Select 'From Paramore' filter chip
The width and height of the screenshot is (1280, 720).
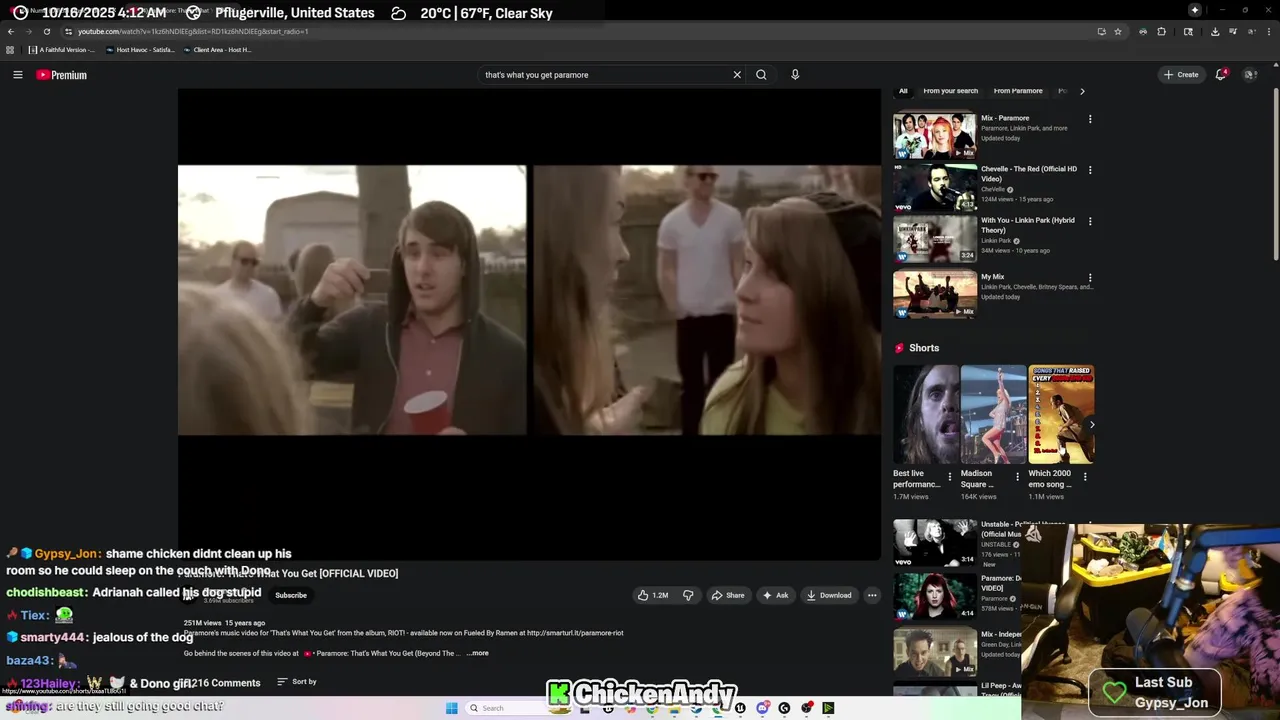point(1018,91)
